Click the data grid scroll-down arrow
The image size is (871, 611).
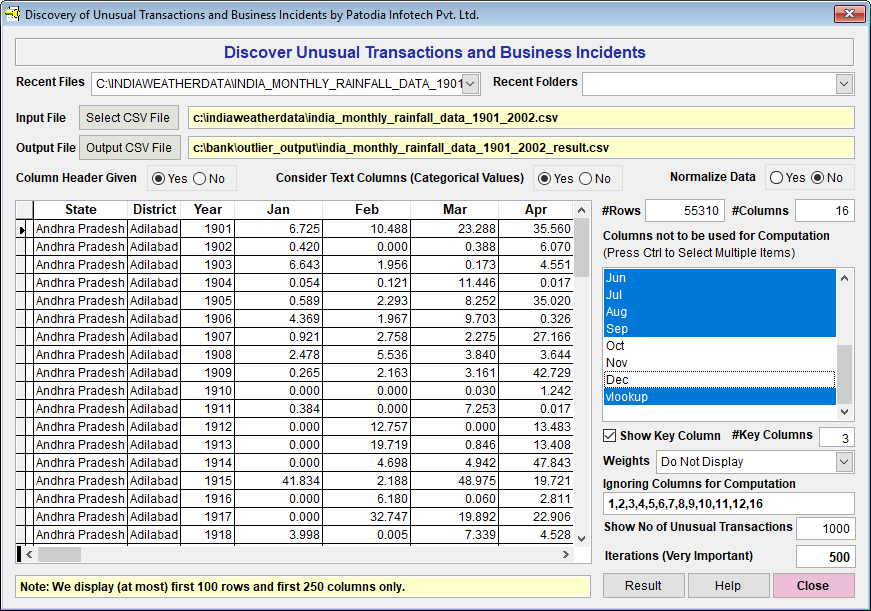582,538
